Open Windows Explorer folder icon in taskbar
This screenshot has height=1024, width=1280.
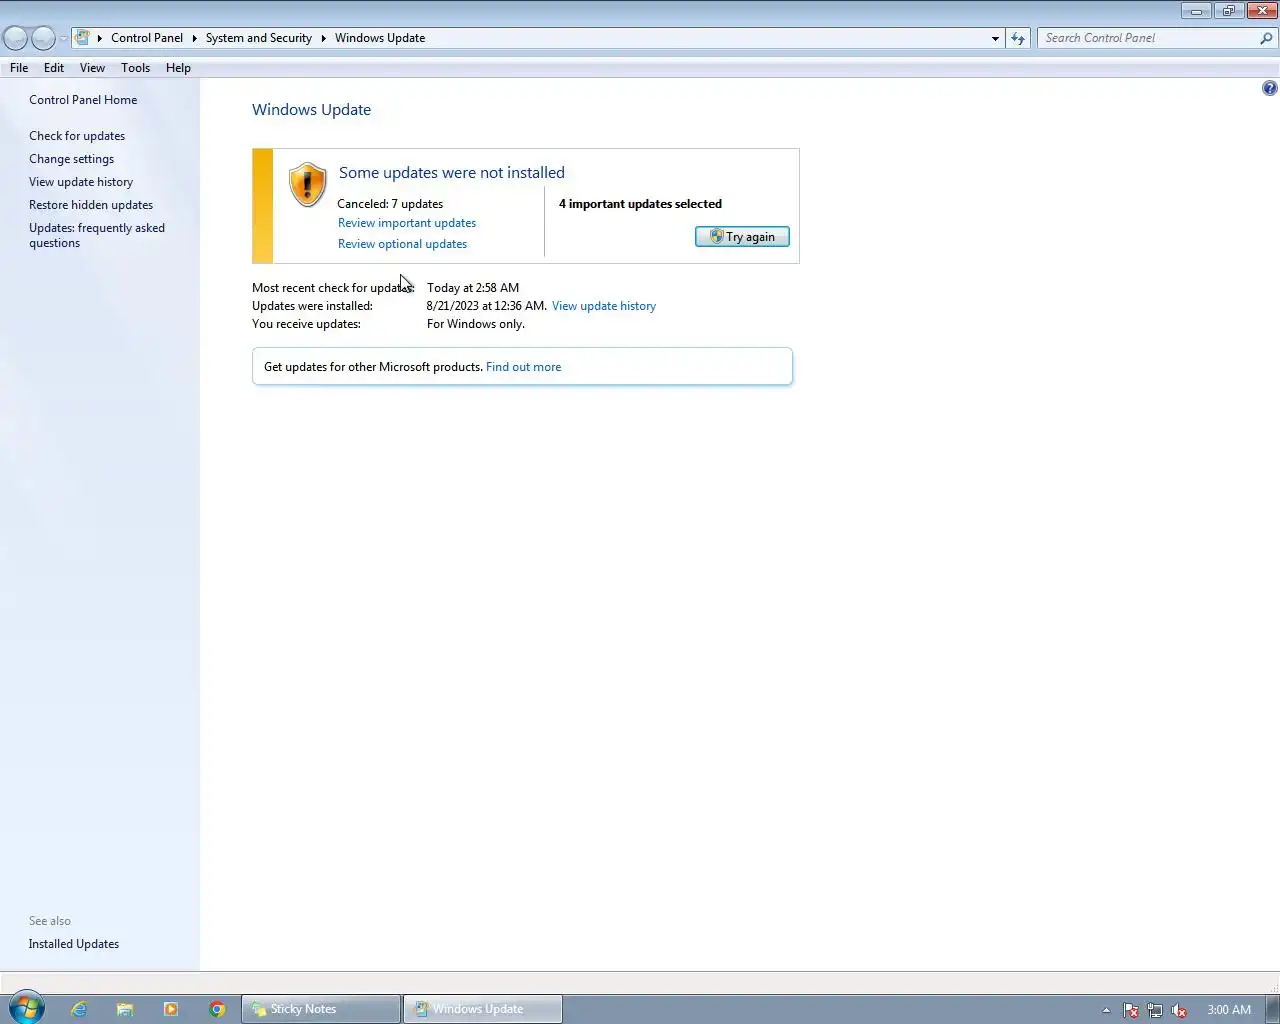125,1009
